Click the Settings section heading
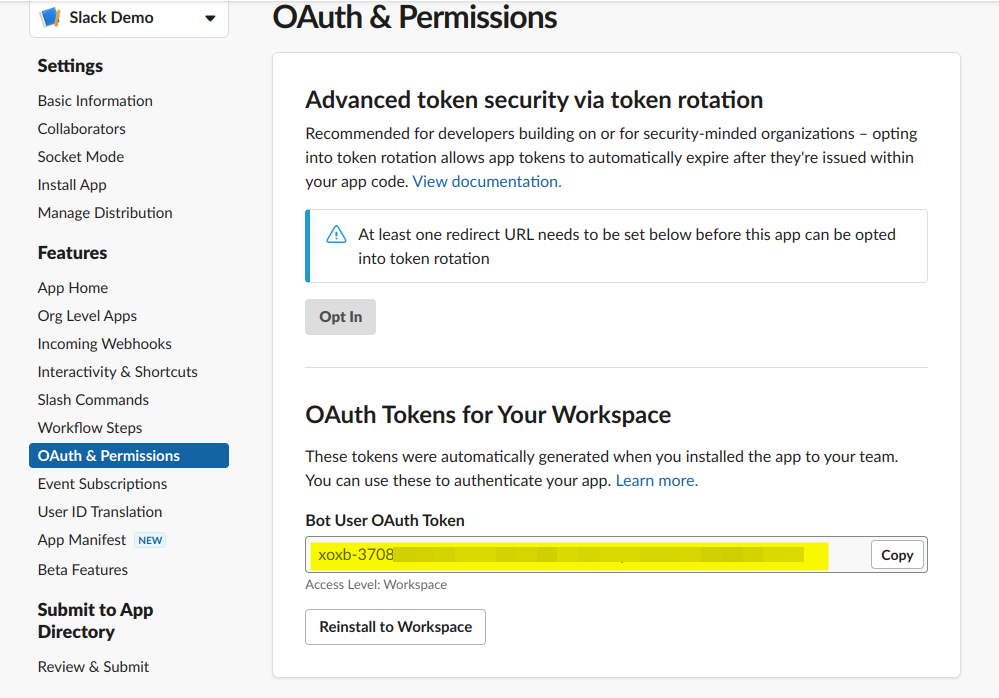This screenshot has width=999, height=698. (70, 66)
